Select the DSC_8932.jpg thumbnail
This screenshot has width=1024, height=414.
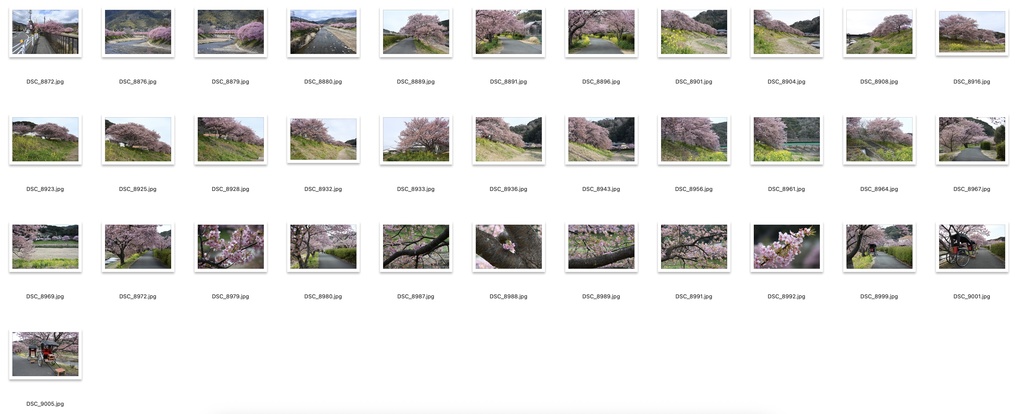[x=323, y=140]
